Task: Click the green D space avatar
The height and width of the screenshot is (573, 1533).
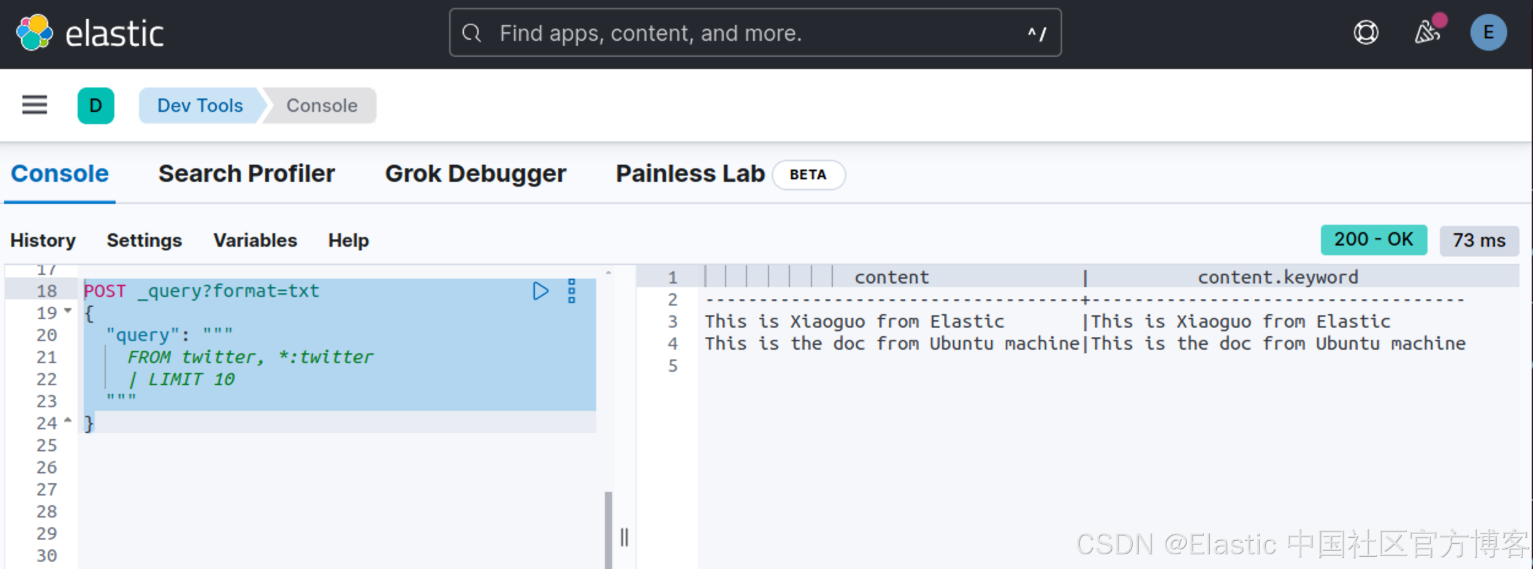Action: click(x=96, y=105)
